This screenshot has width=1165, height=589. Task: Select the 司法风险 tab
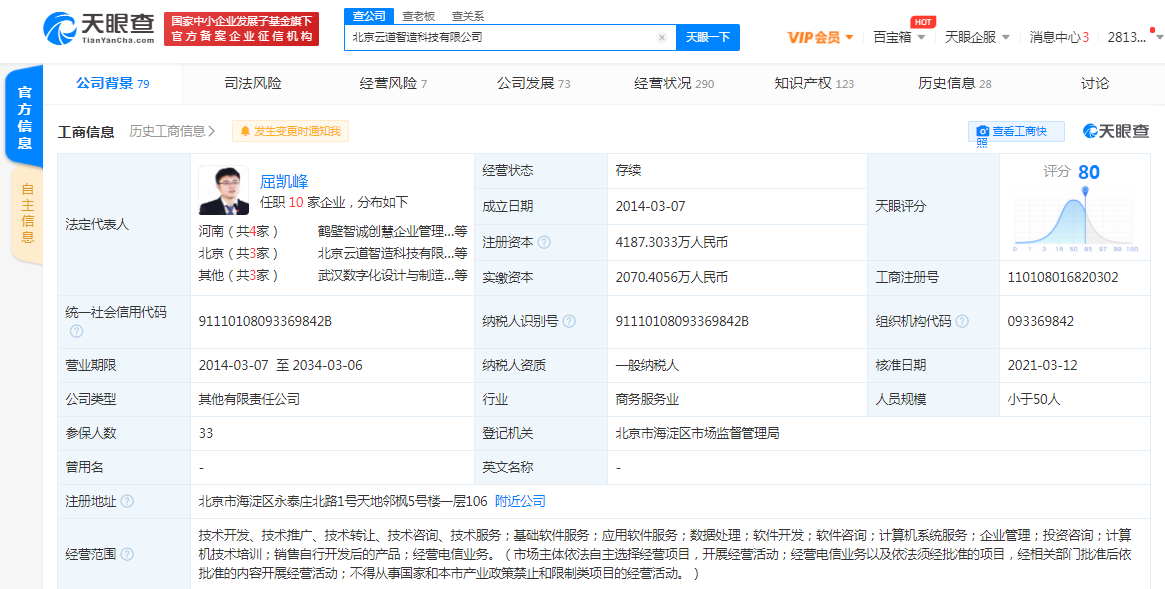pos(253,84)
